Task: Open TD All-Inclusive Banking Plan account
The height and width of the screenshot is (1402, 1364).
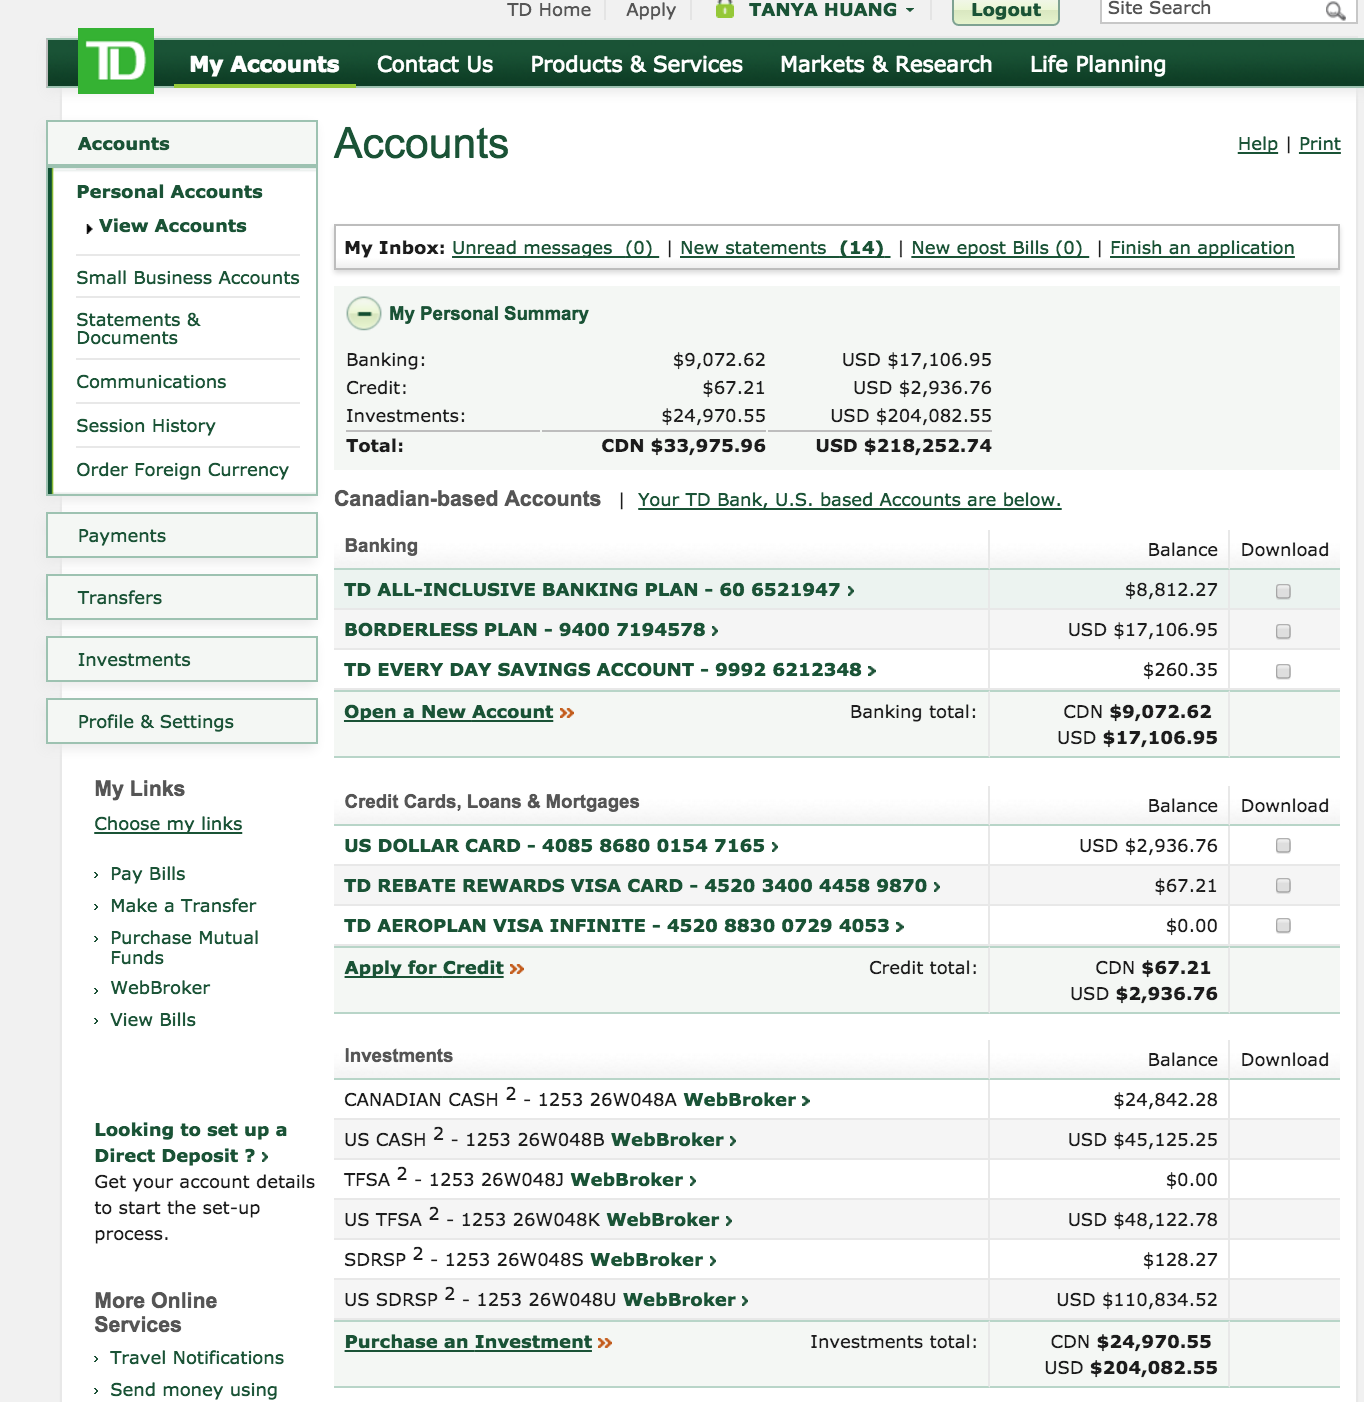Action: click(x=599, y=590)
